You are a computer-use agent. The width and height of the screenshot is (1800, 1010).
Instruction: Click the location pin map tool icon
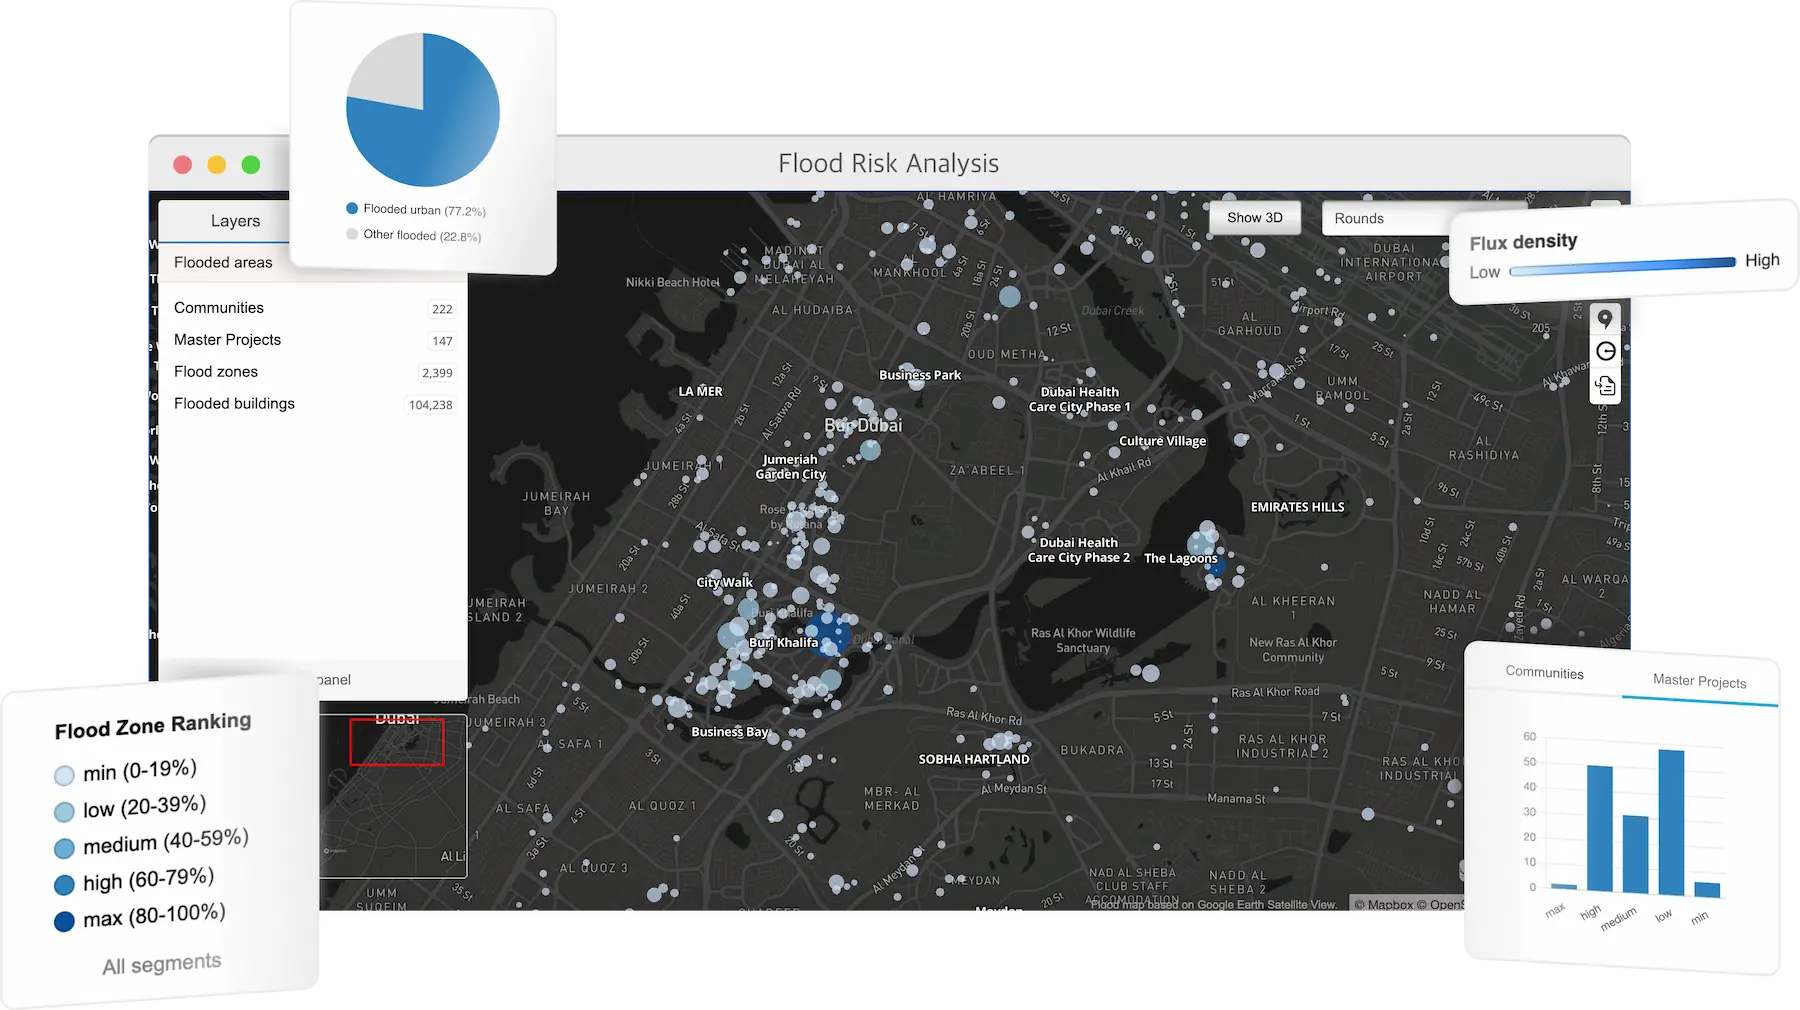[1605, 318]
